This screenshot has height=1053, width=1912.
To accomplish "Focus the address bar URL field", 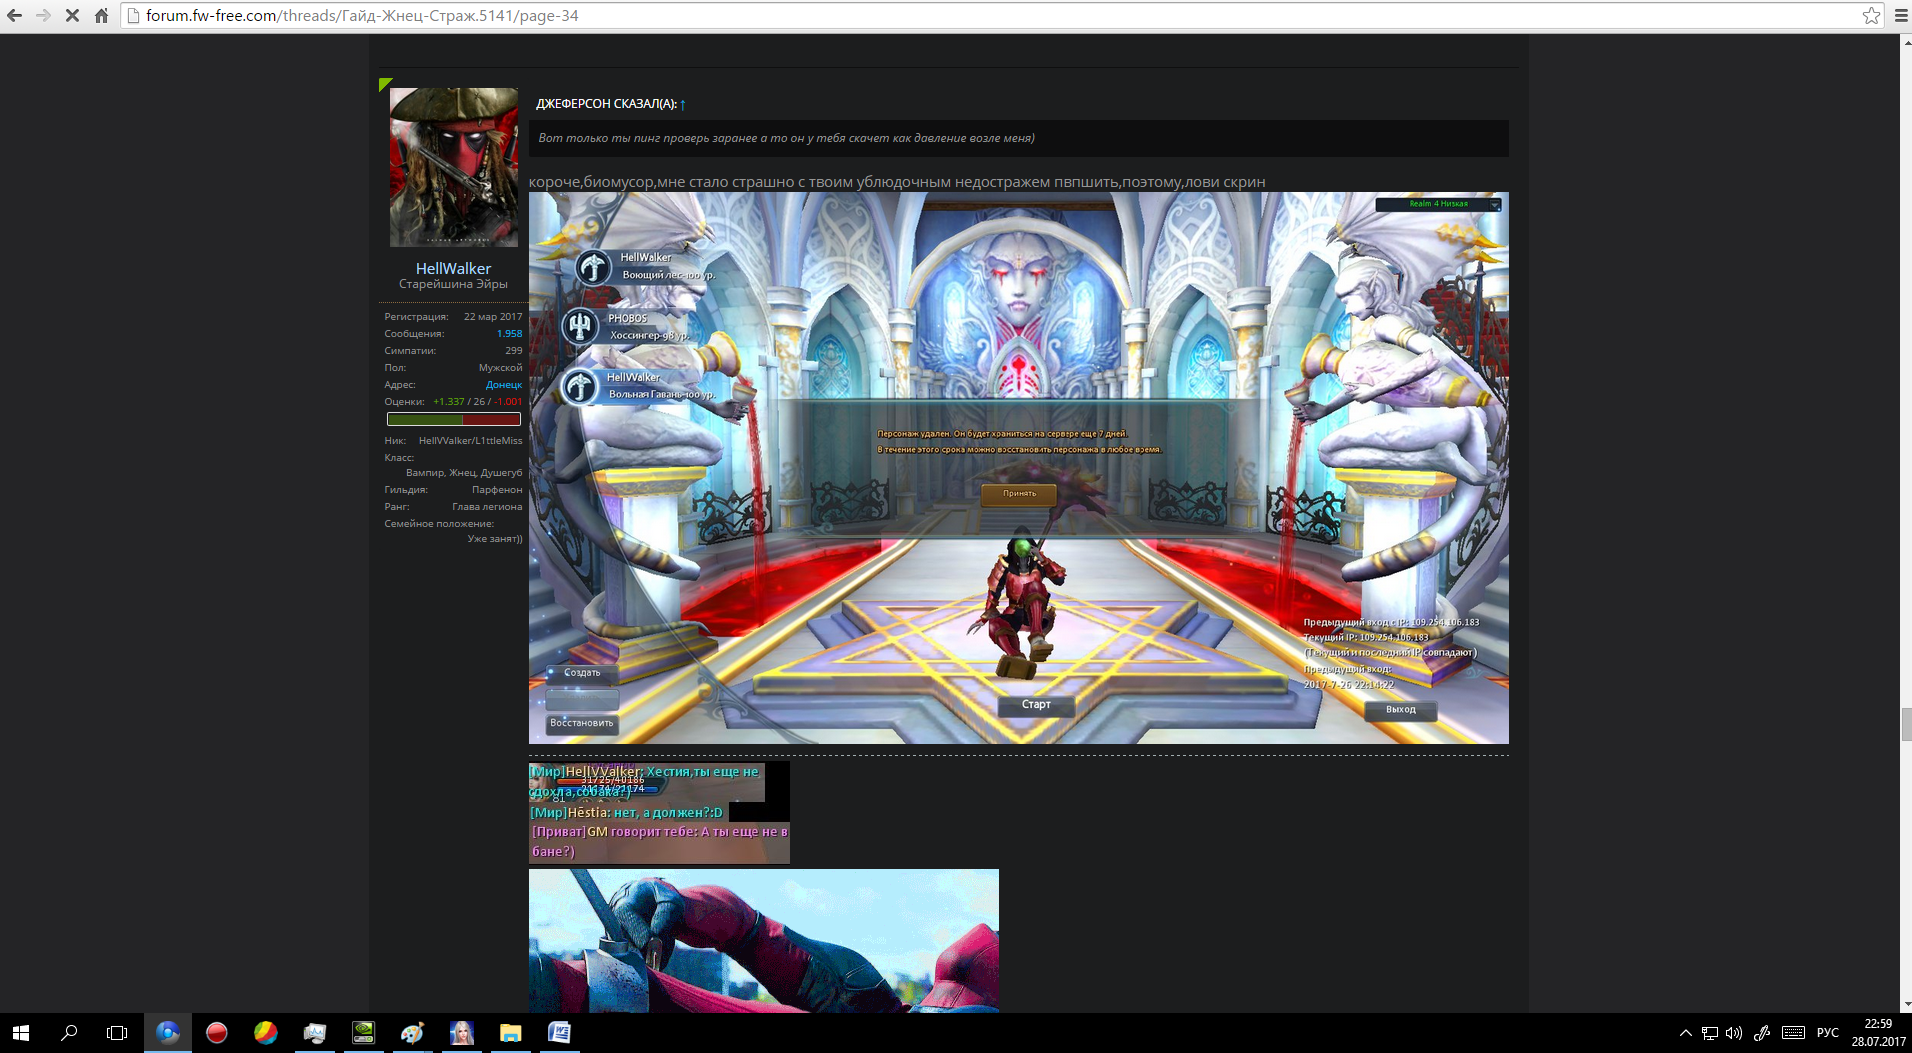I will pyautogui.click(x=1000, y=15).
